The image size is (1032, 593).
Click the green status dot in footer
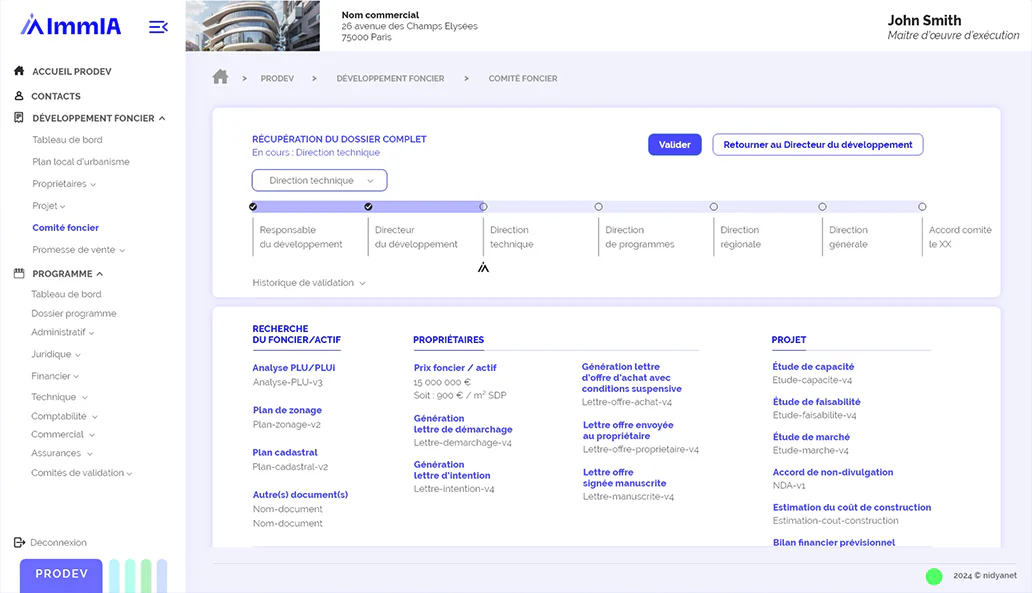(934, 577)
